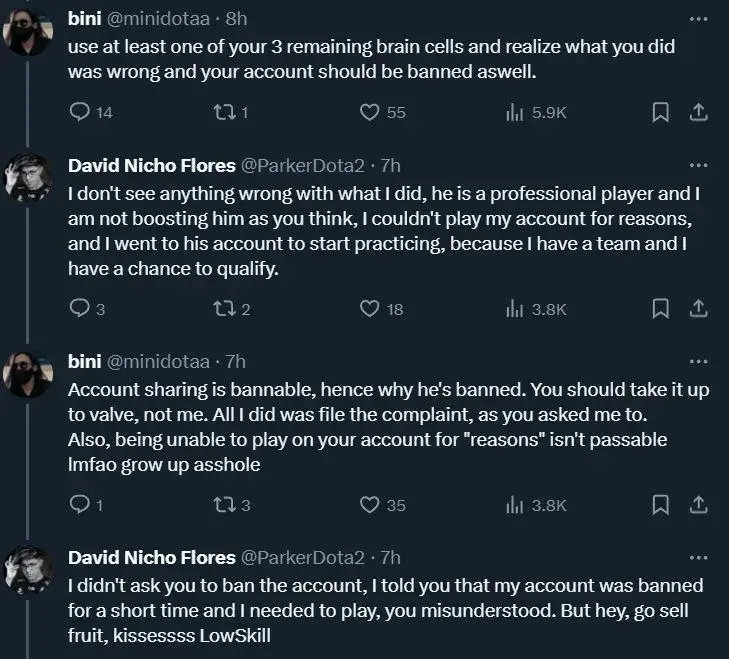The width and height of the screenshot is (729, 659).
Task: Share bini's second tweet about account sharing
Action: point(700,504)
